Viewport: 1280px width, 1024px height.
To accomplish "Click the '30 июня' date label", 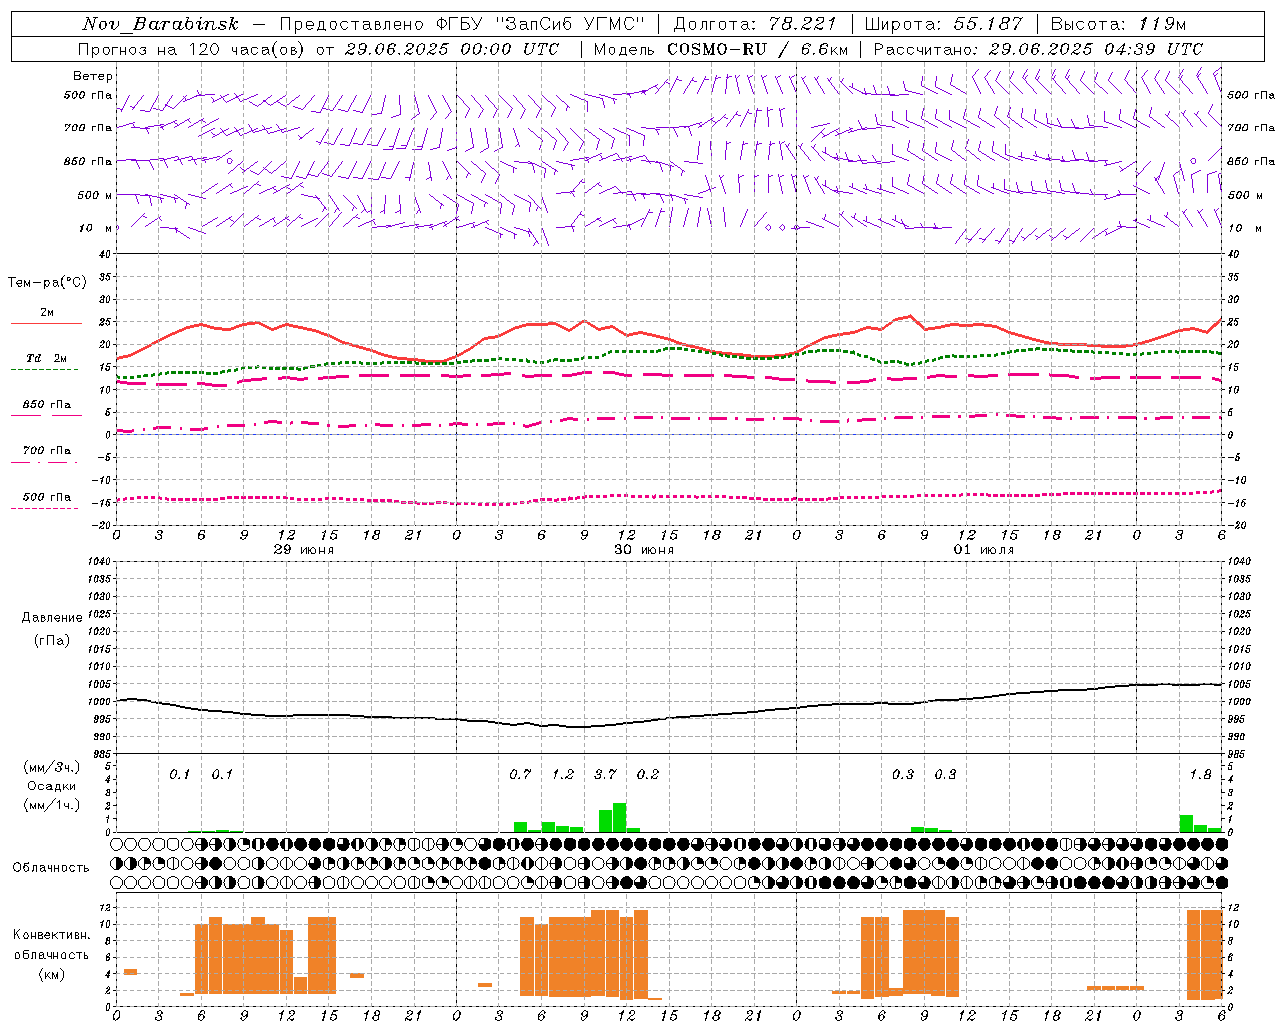I will pyautogui.click(x=644, y=550).
